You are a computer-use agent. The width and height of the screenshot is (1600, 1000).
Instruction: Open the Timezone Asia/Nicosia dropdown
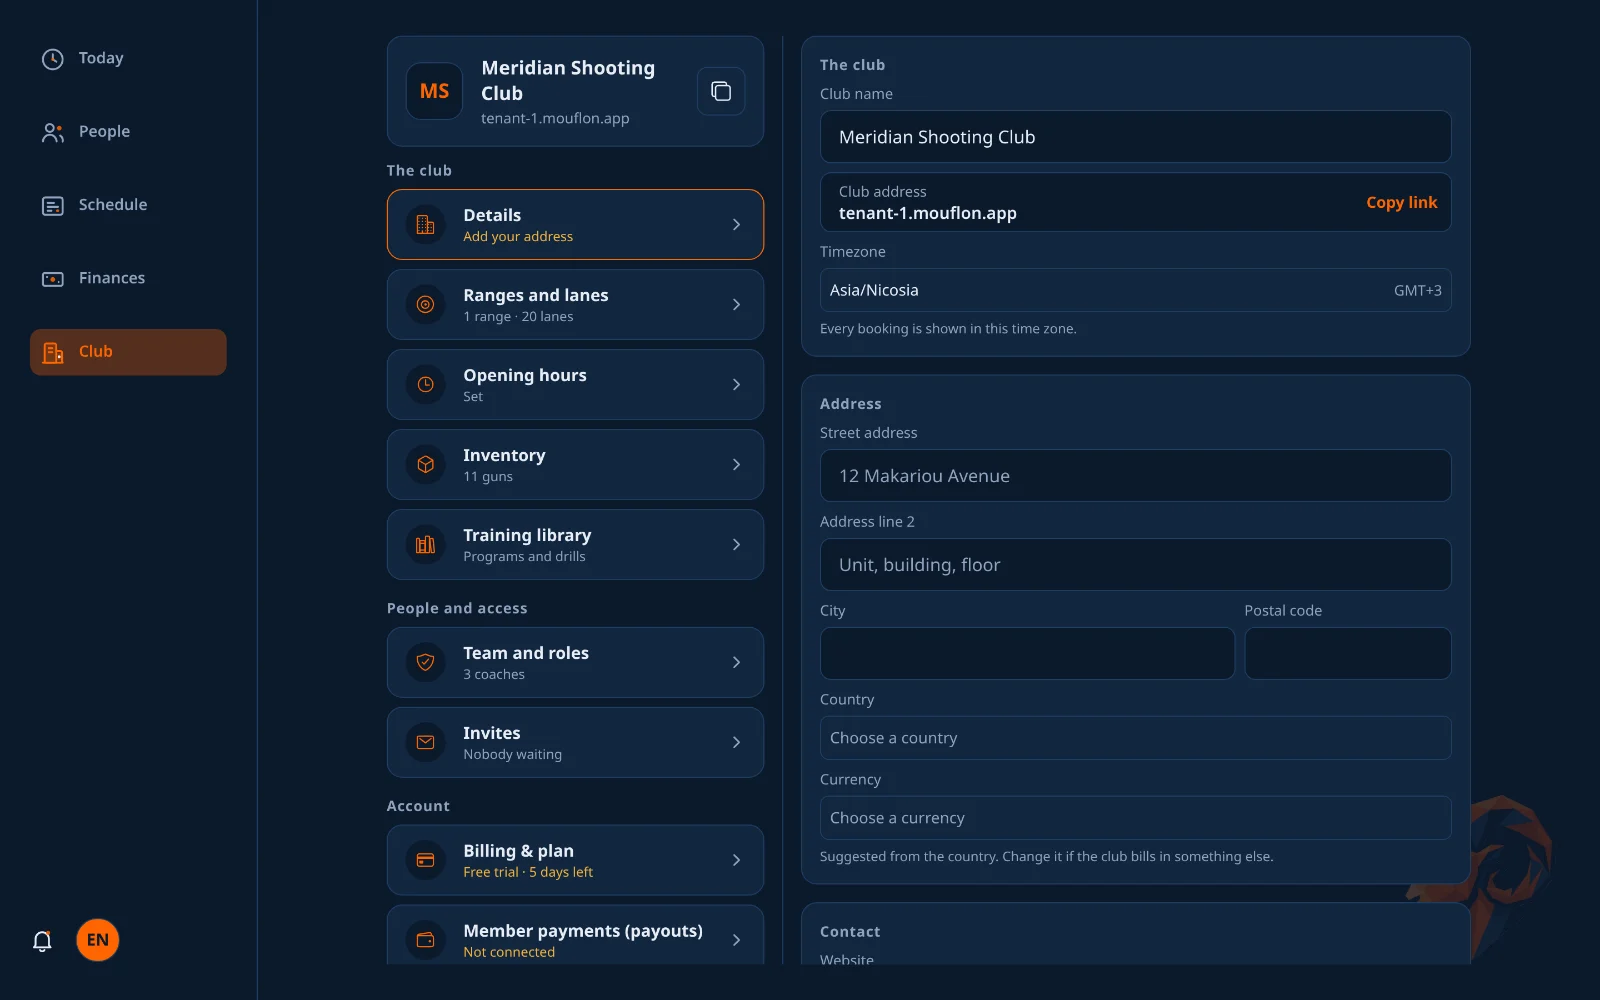[1135, 290]
